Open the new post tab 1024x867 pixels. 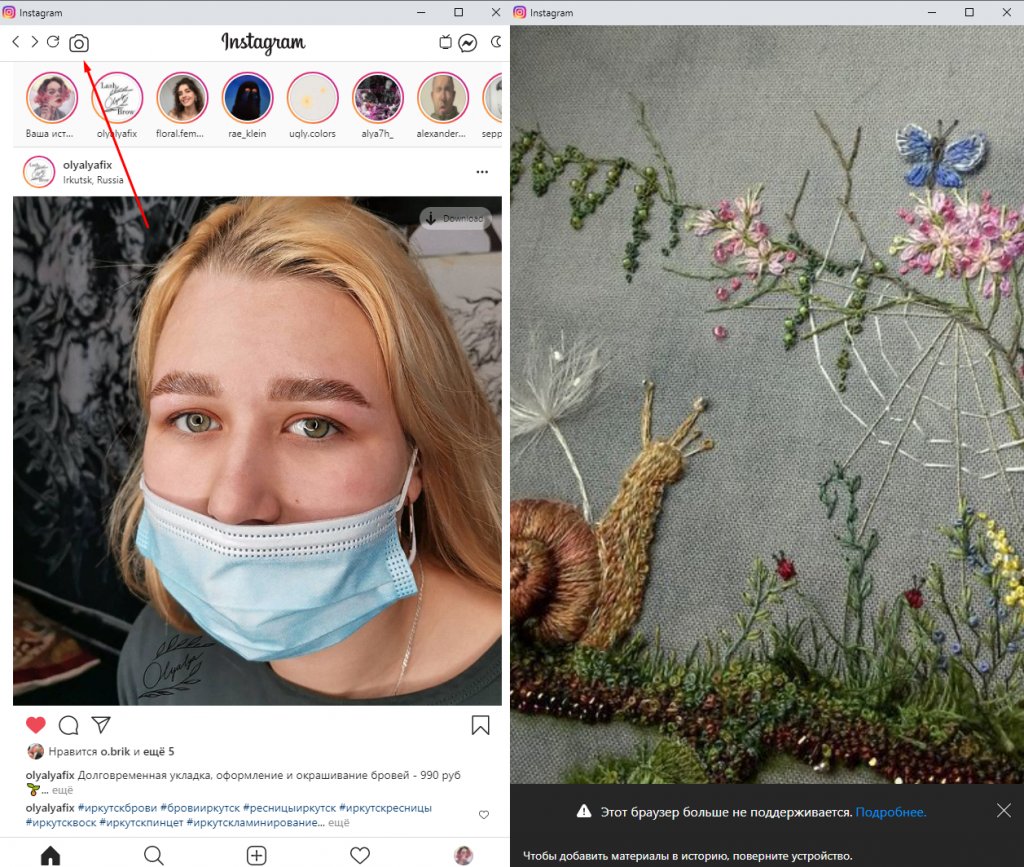[257, 855]
